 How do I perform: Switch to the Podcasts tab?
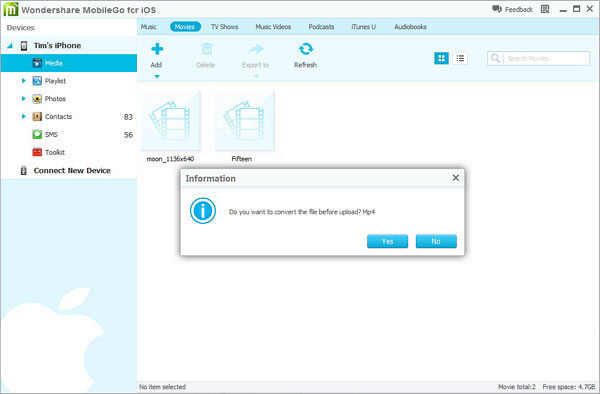[321, 27]
